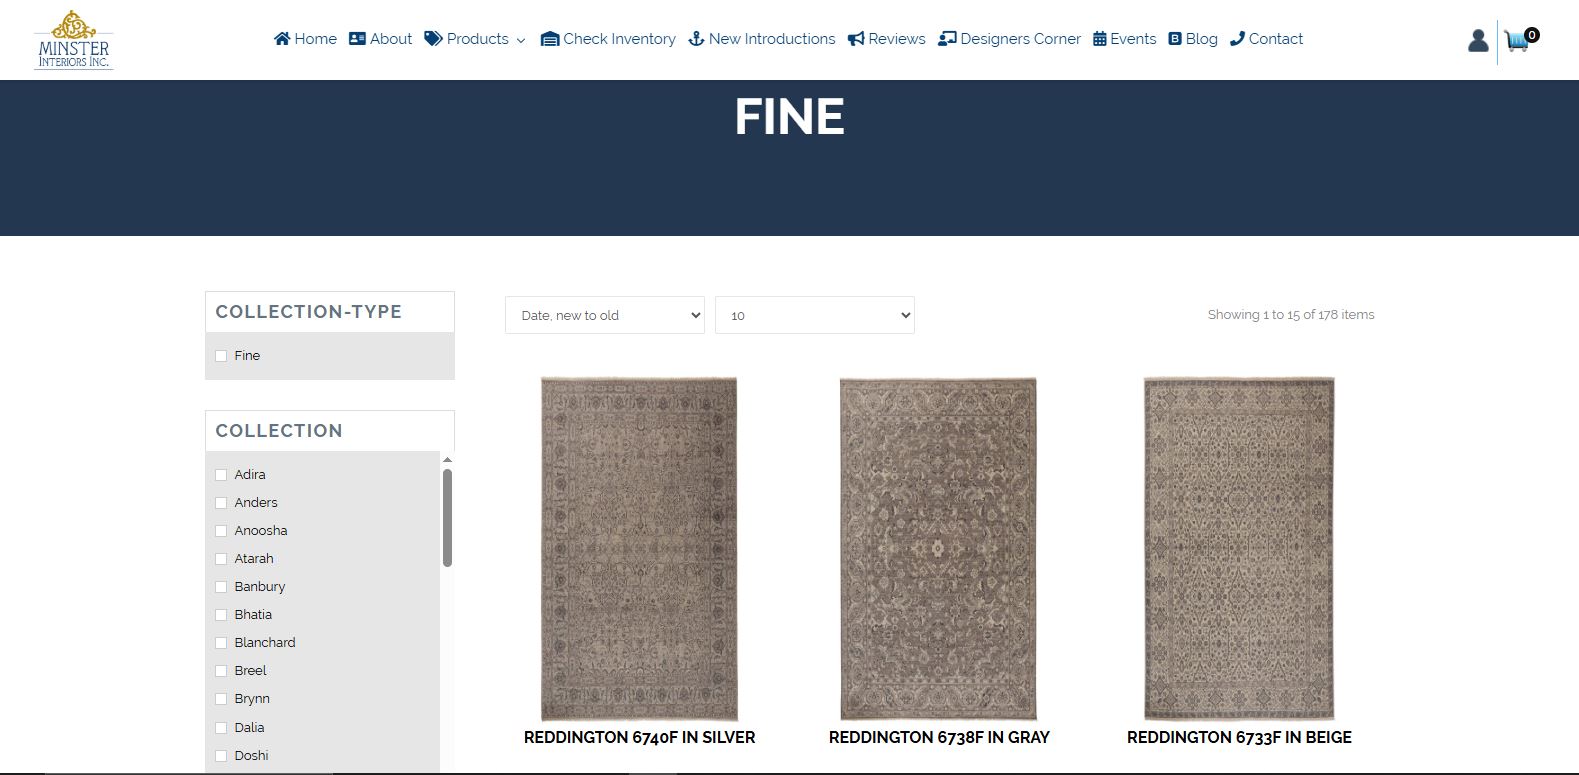Click the FINE page title
This screenshot has height=775, width=1579.
pyautogui.click(x=789, y=116)
